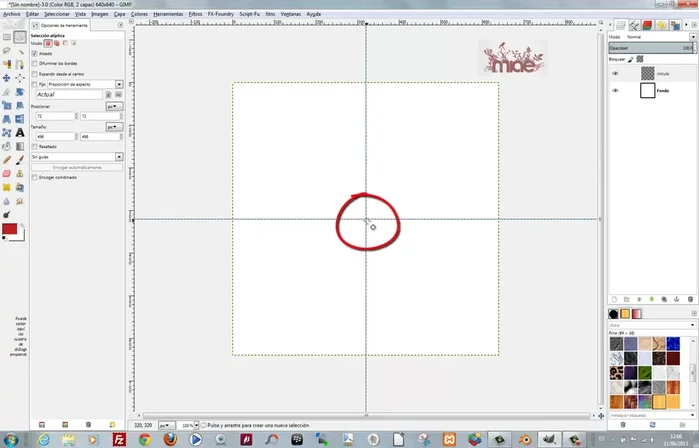The height and width of the screenshot is (448, 699).
Task: Open the Filtros menu
Action: (x=194, y=14)
